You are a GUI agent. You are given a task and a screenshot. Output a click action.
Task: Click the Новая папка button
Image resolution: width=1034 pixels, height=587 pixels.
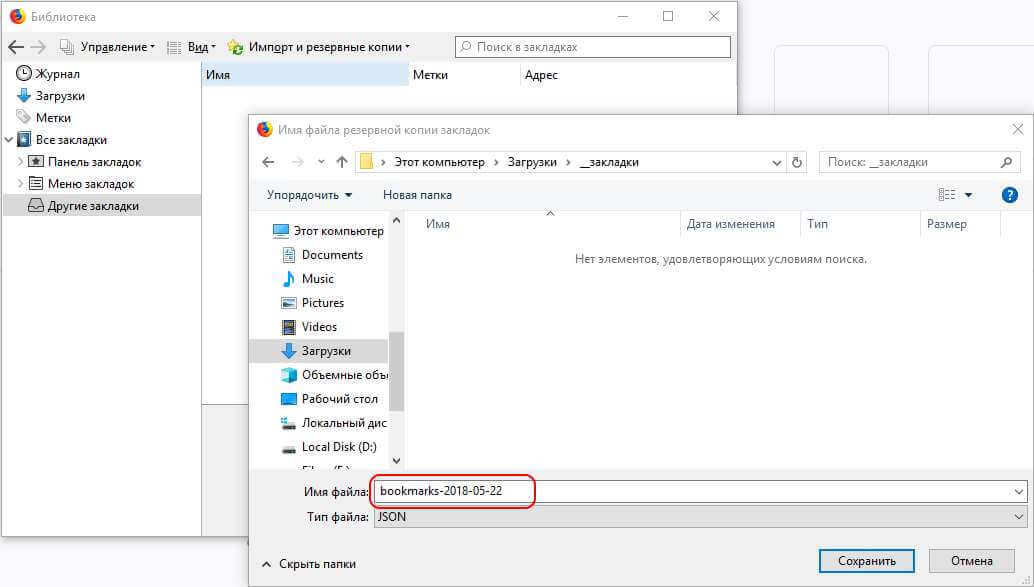point(417,195)
